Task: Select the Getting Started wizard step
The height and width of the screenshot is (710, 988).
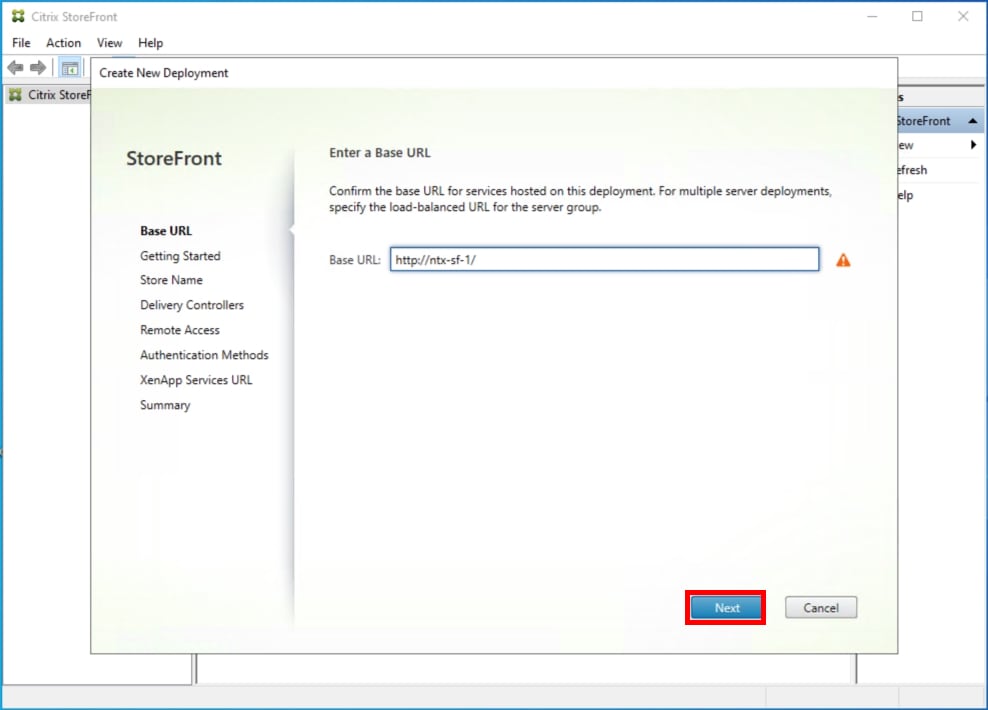Action: 180,256
